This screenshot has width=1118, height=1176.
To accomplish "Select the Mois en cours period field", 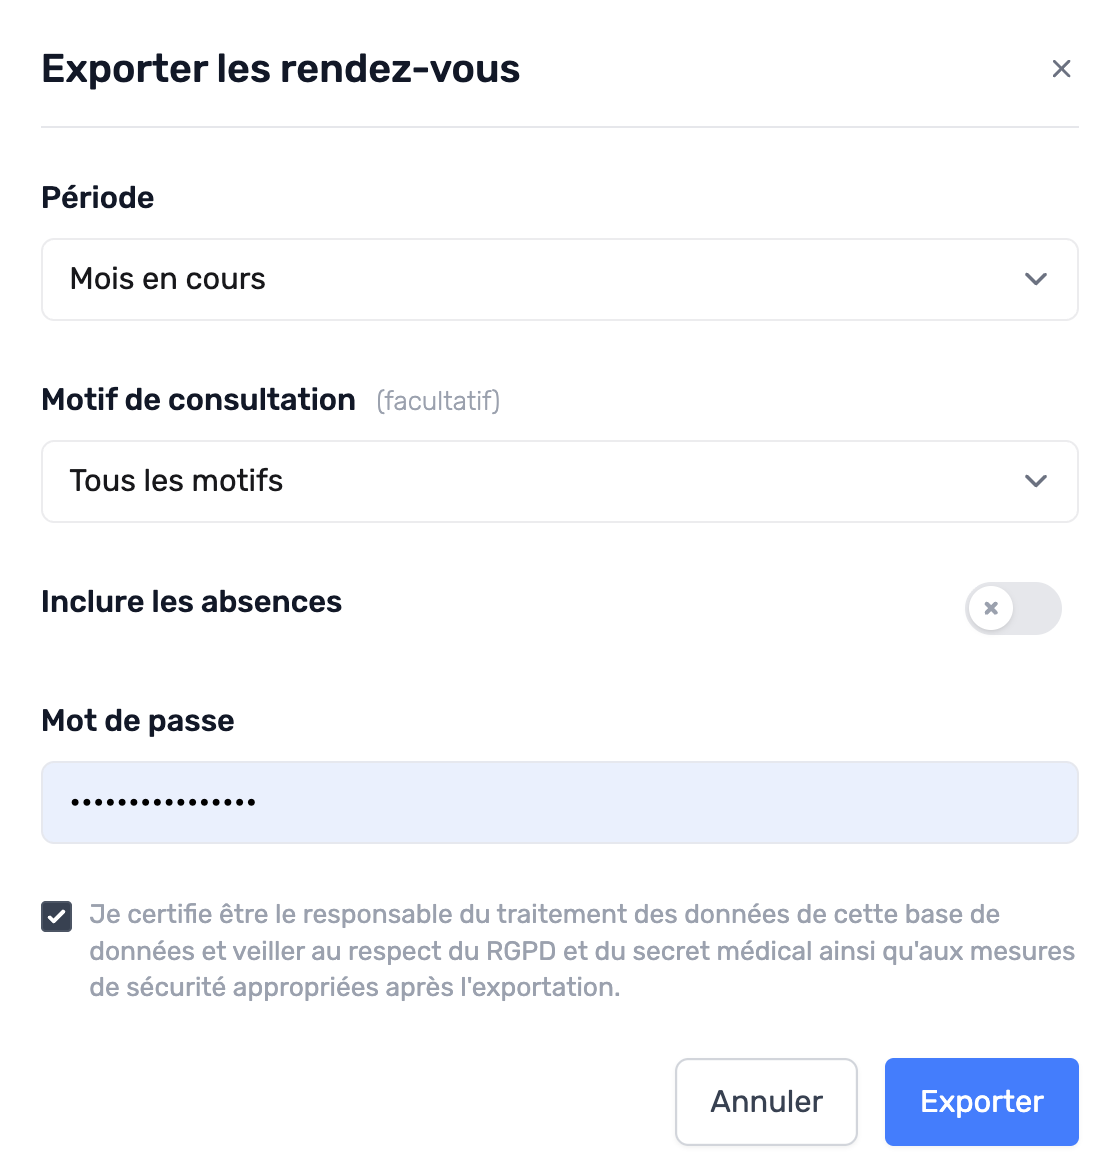I will [559, 280].
